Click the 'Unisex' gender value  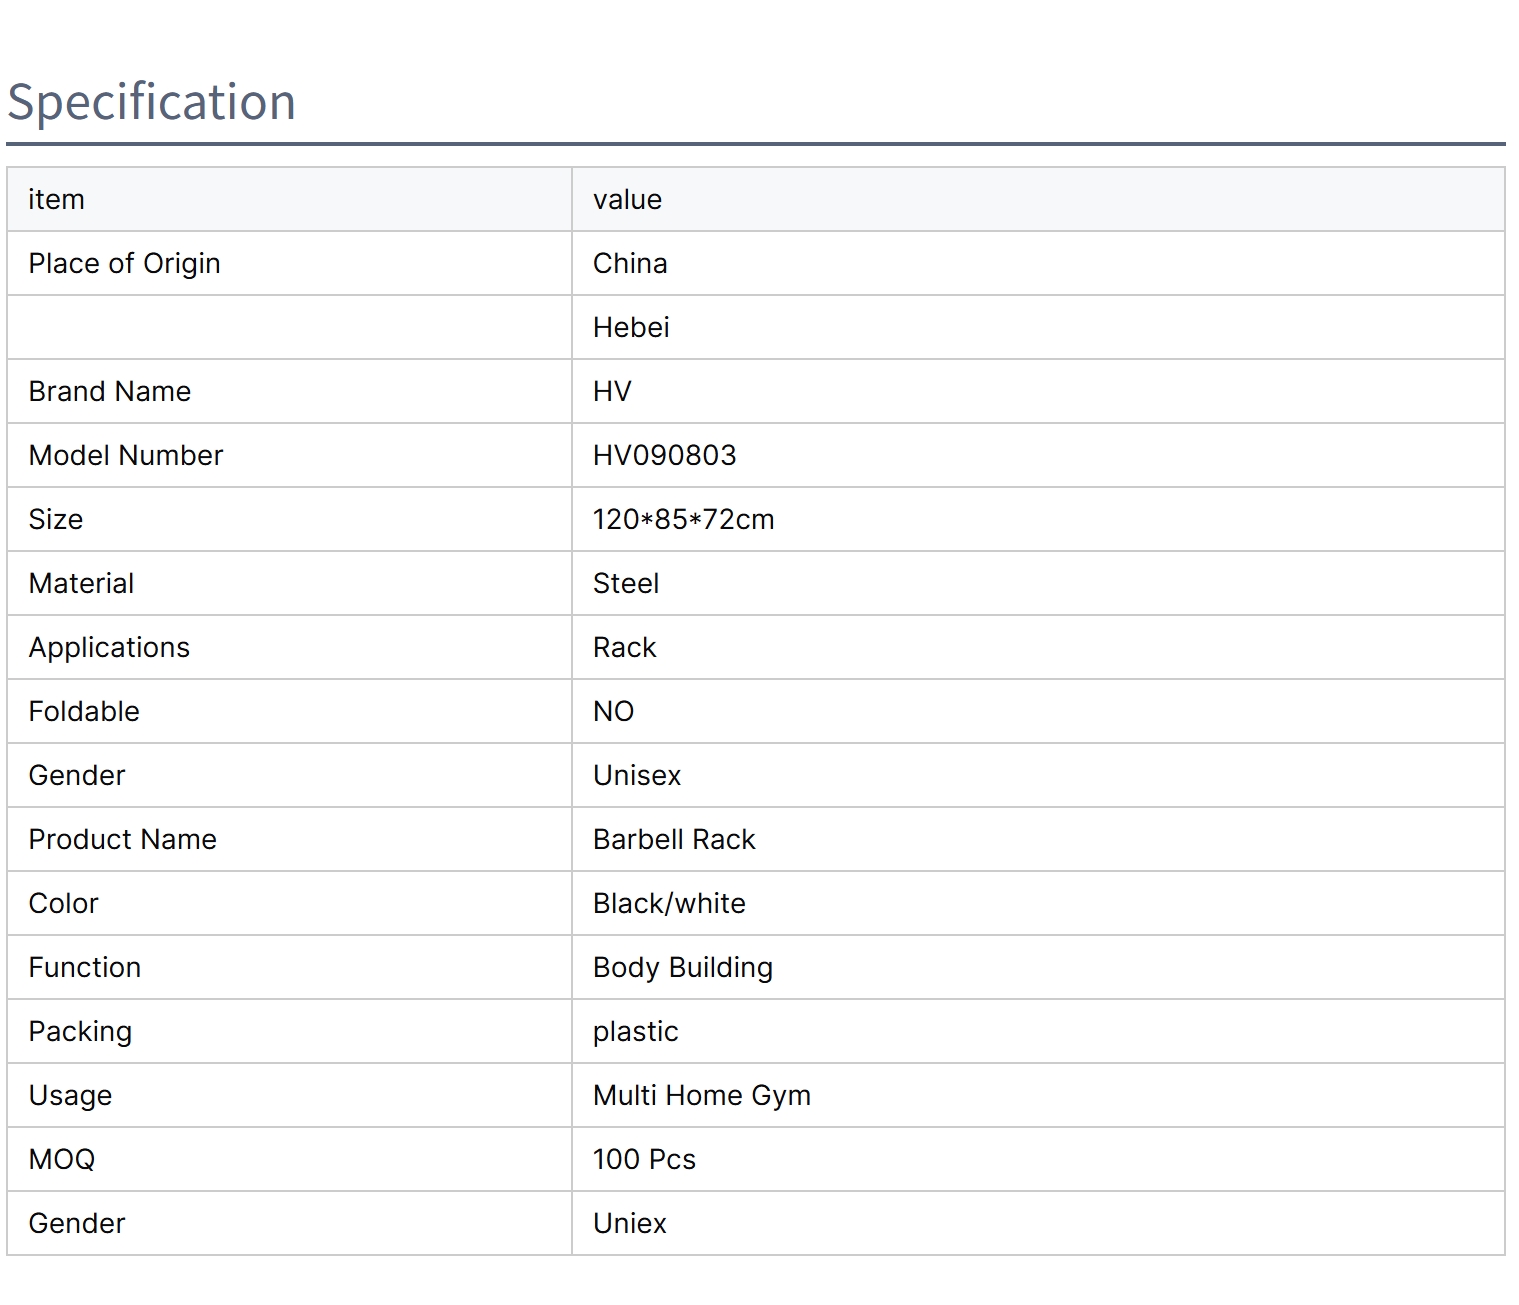click(637, 776)
